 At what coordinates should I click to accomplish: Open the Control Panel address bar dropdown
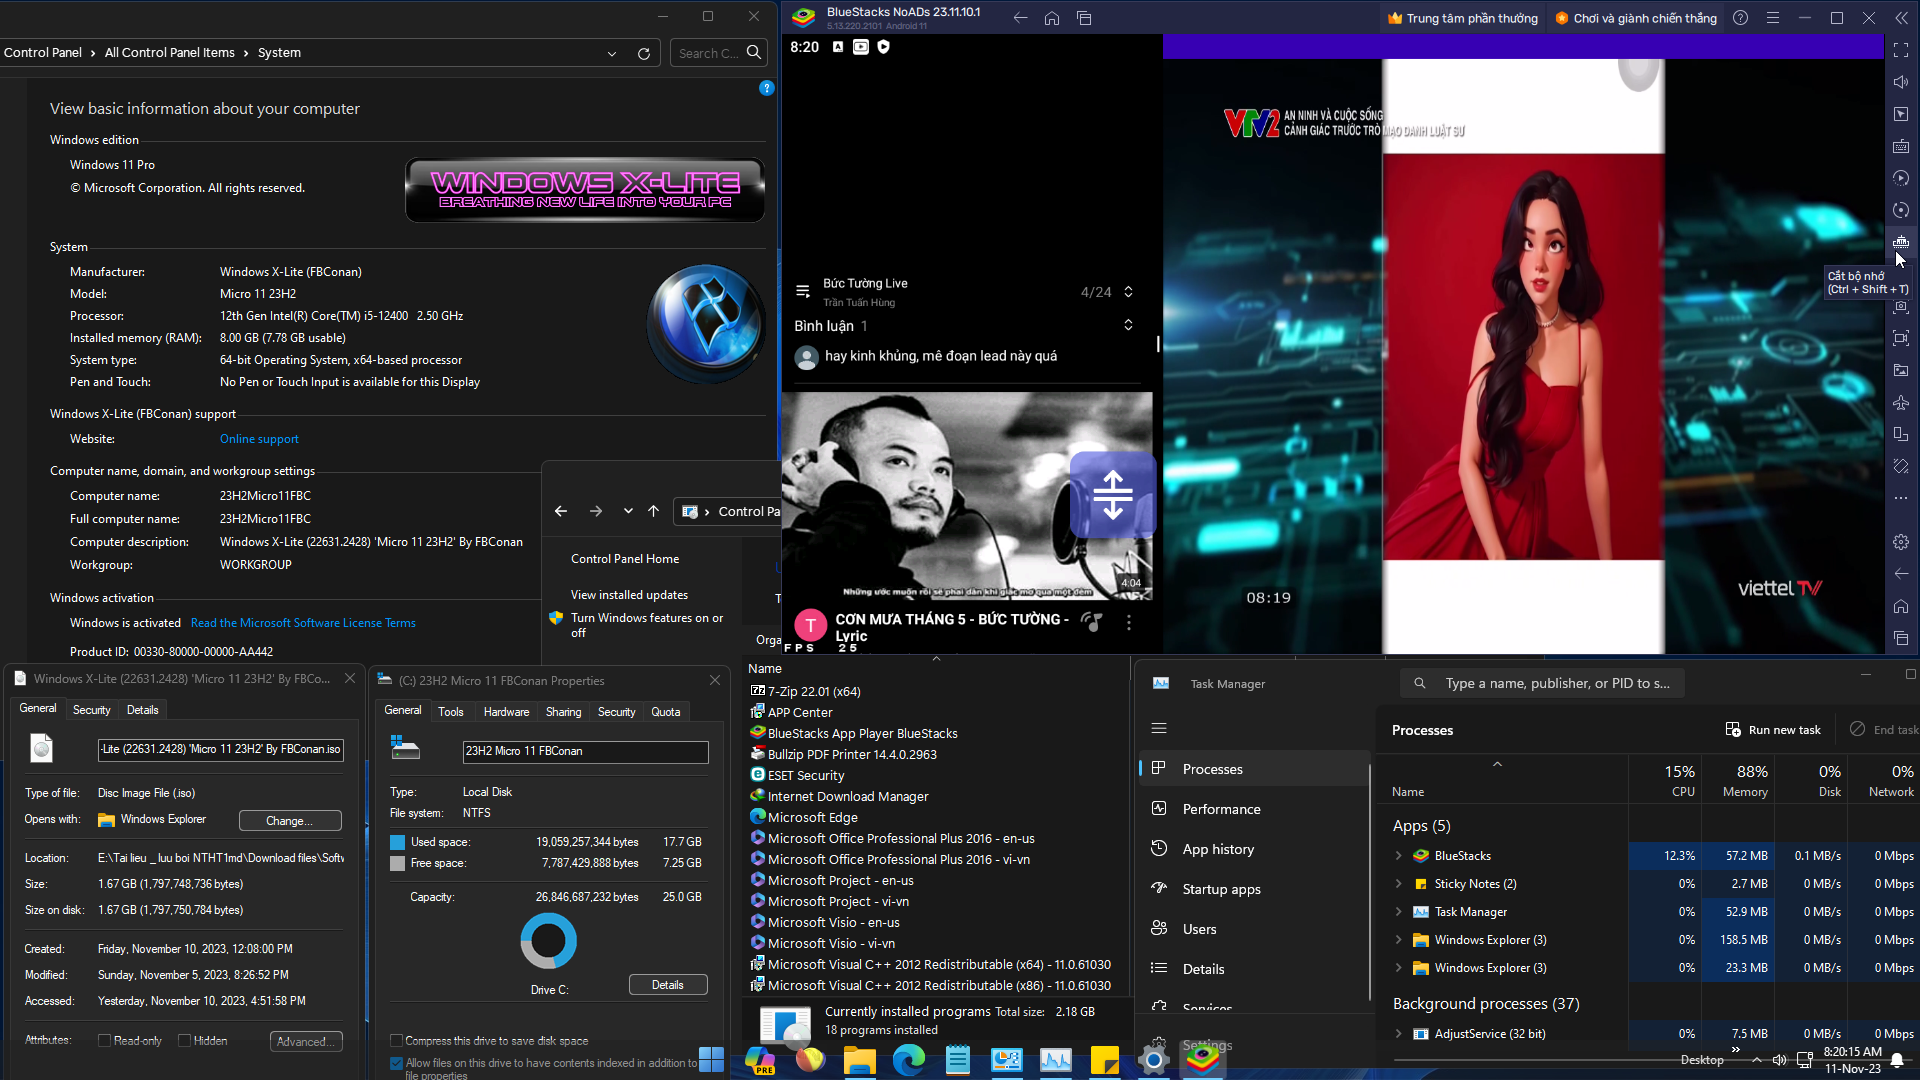[612, 53]
